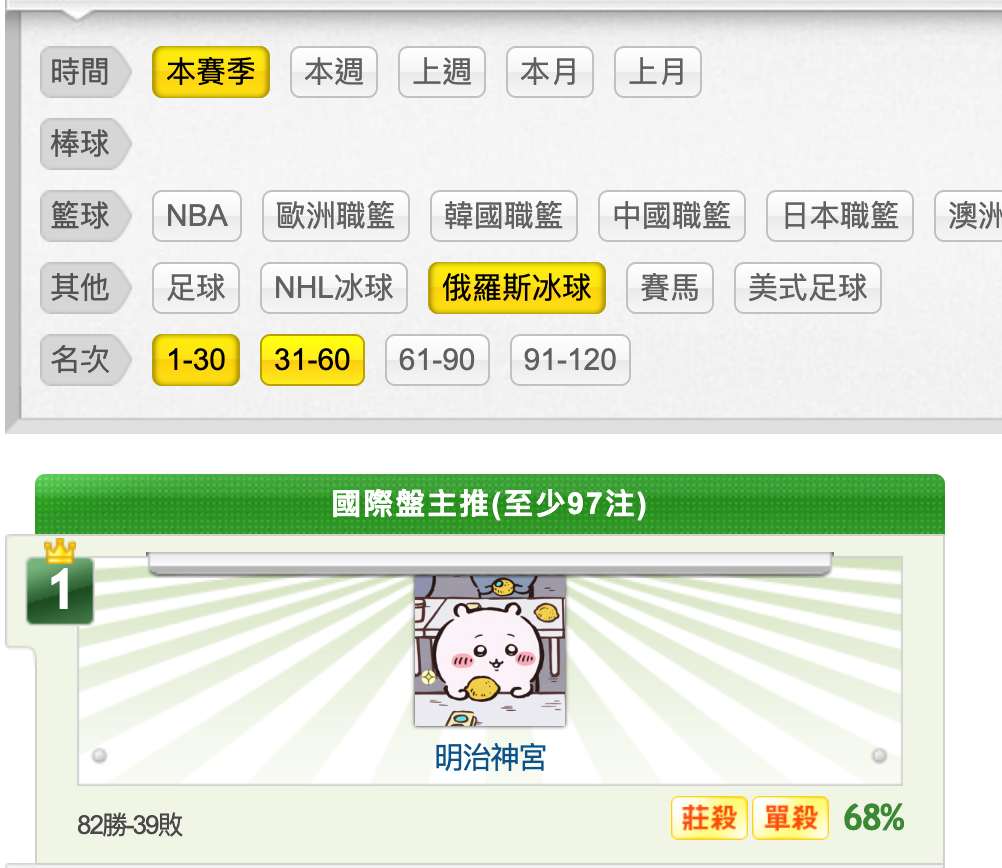Select the 賽馬 horse racing filter
1002x868 pixels.
point(670,288)
